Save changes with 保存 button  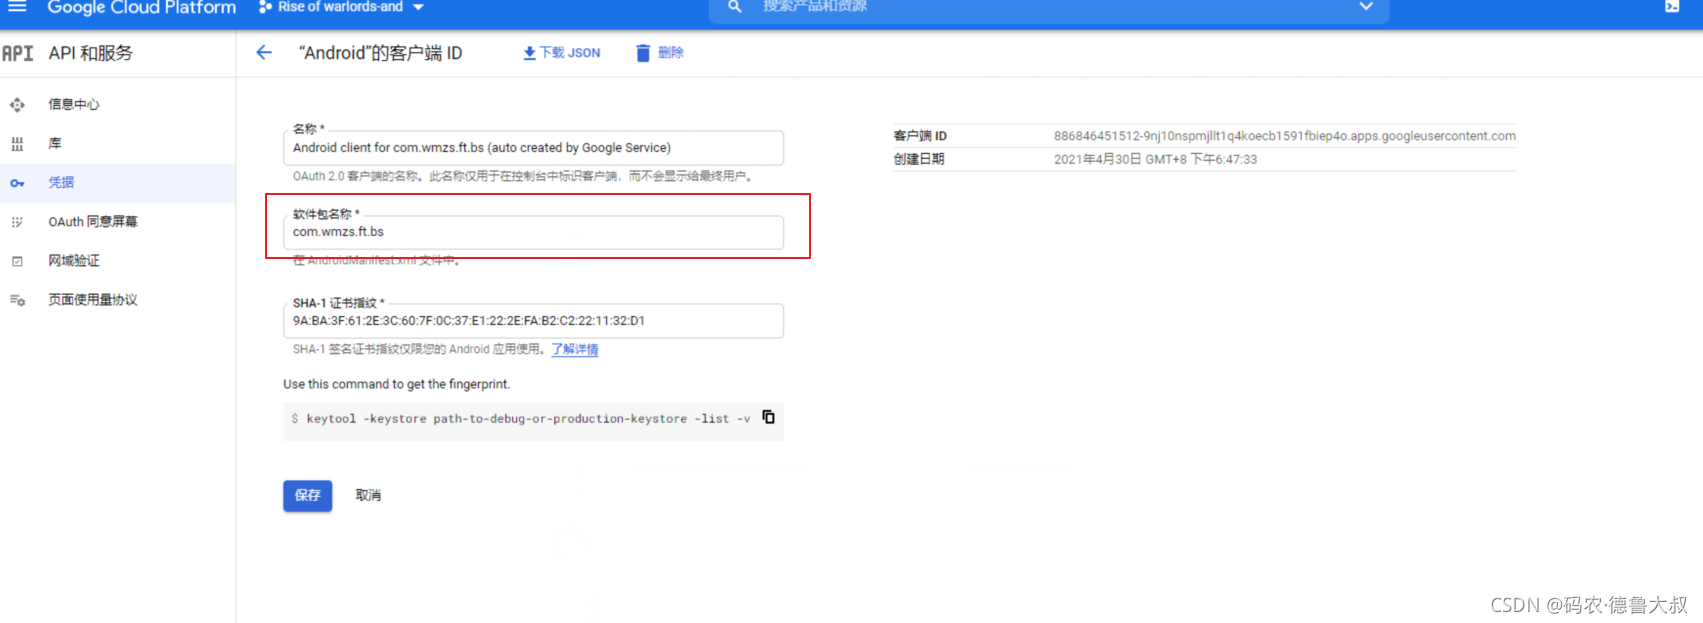click(x=308, y=495)
